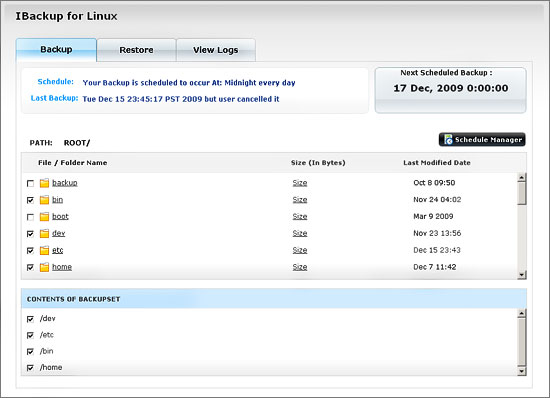Viewport: 550px width, 398px height.
Task: Open the dev folder link
Action: click(x=59, y=233)
